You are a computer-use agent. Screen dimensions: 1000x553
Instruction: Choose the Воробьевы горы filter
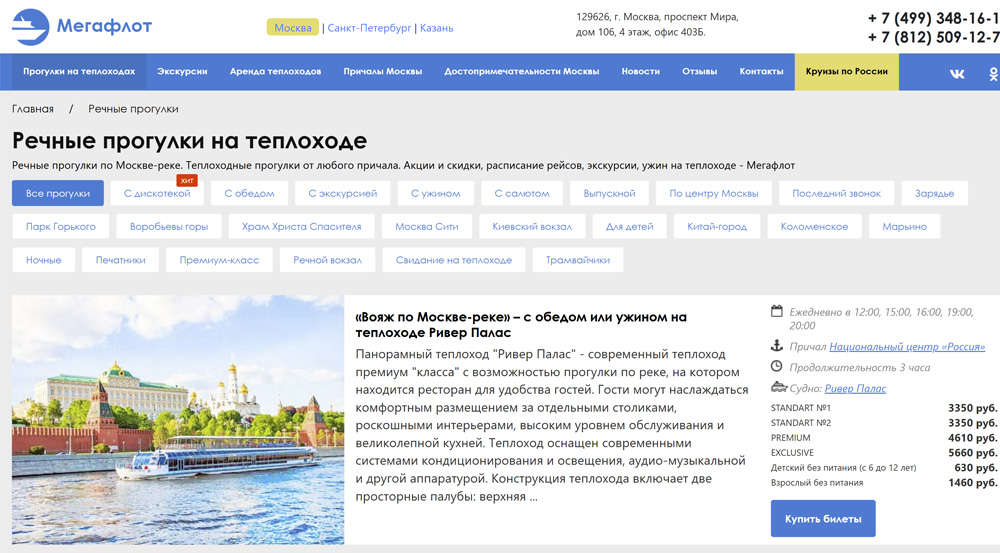pos(169,226)
